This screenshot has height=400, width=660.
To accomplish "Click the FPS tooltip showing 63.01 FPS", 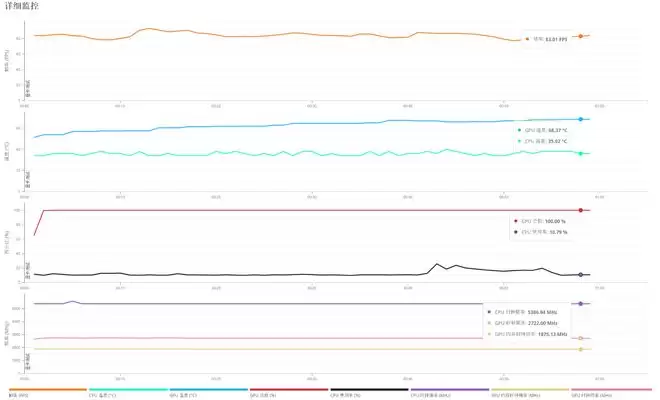I will click(x=548, y=39).
